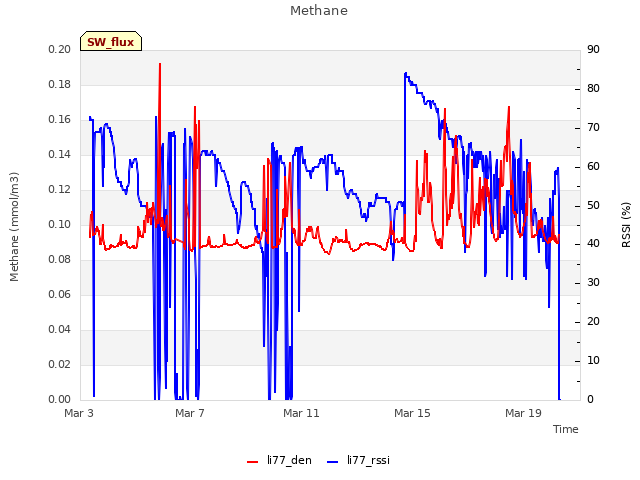Click the red li77_den legend swatch
This screenshot has height=480, width=640.
tap(253, 462)
